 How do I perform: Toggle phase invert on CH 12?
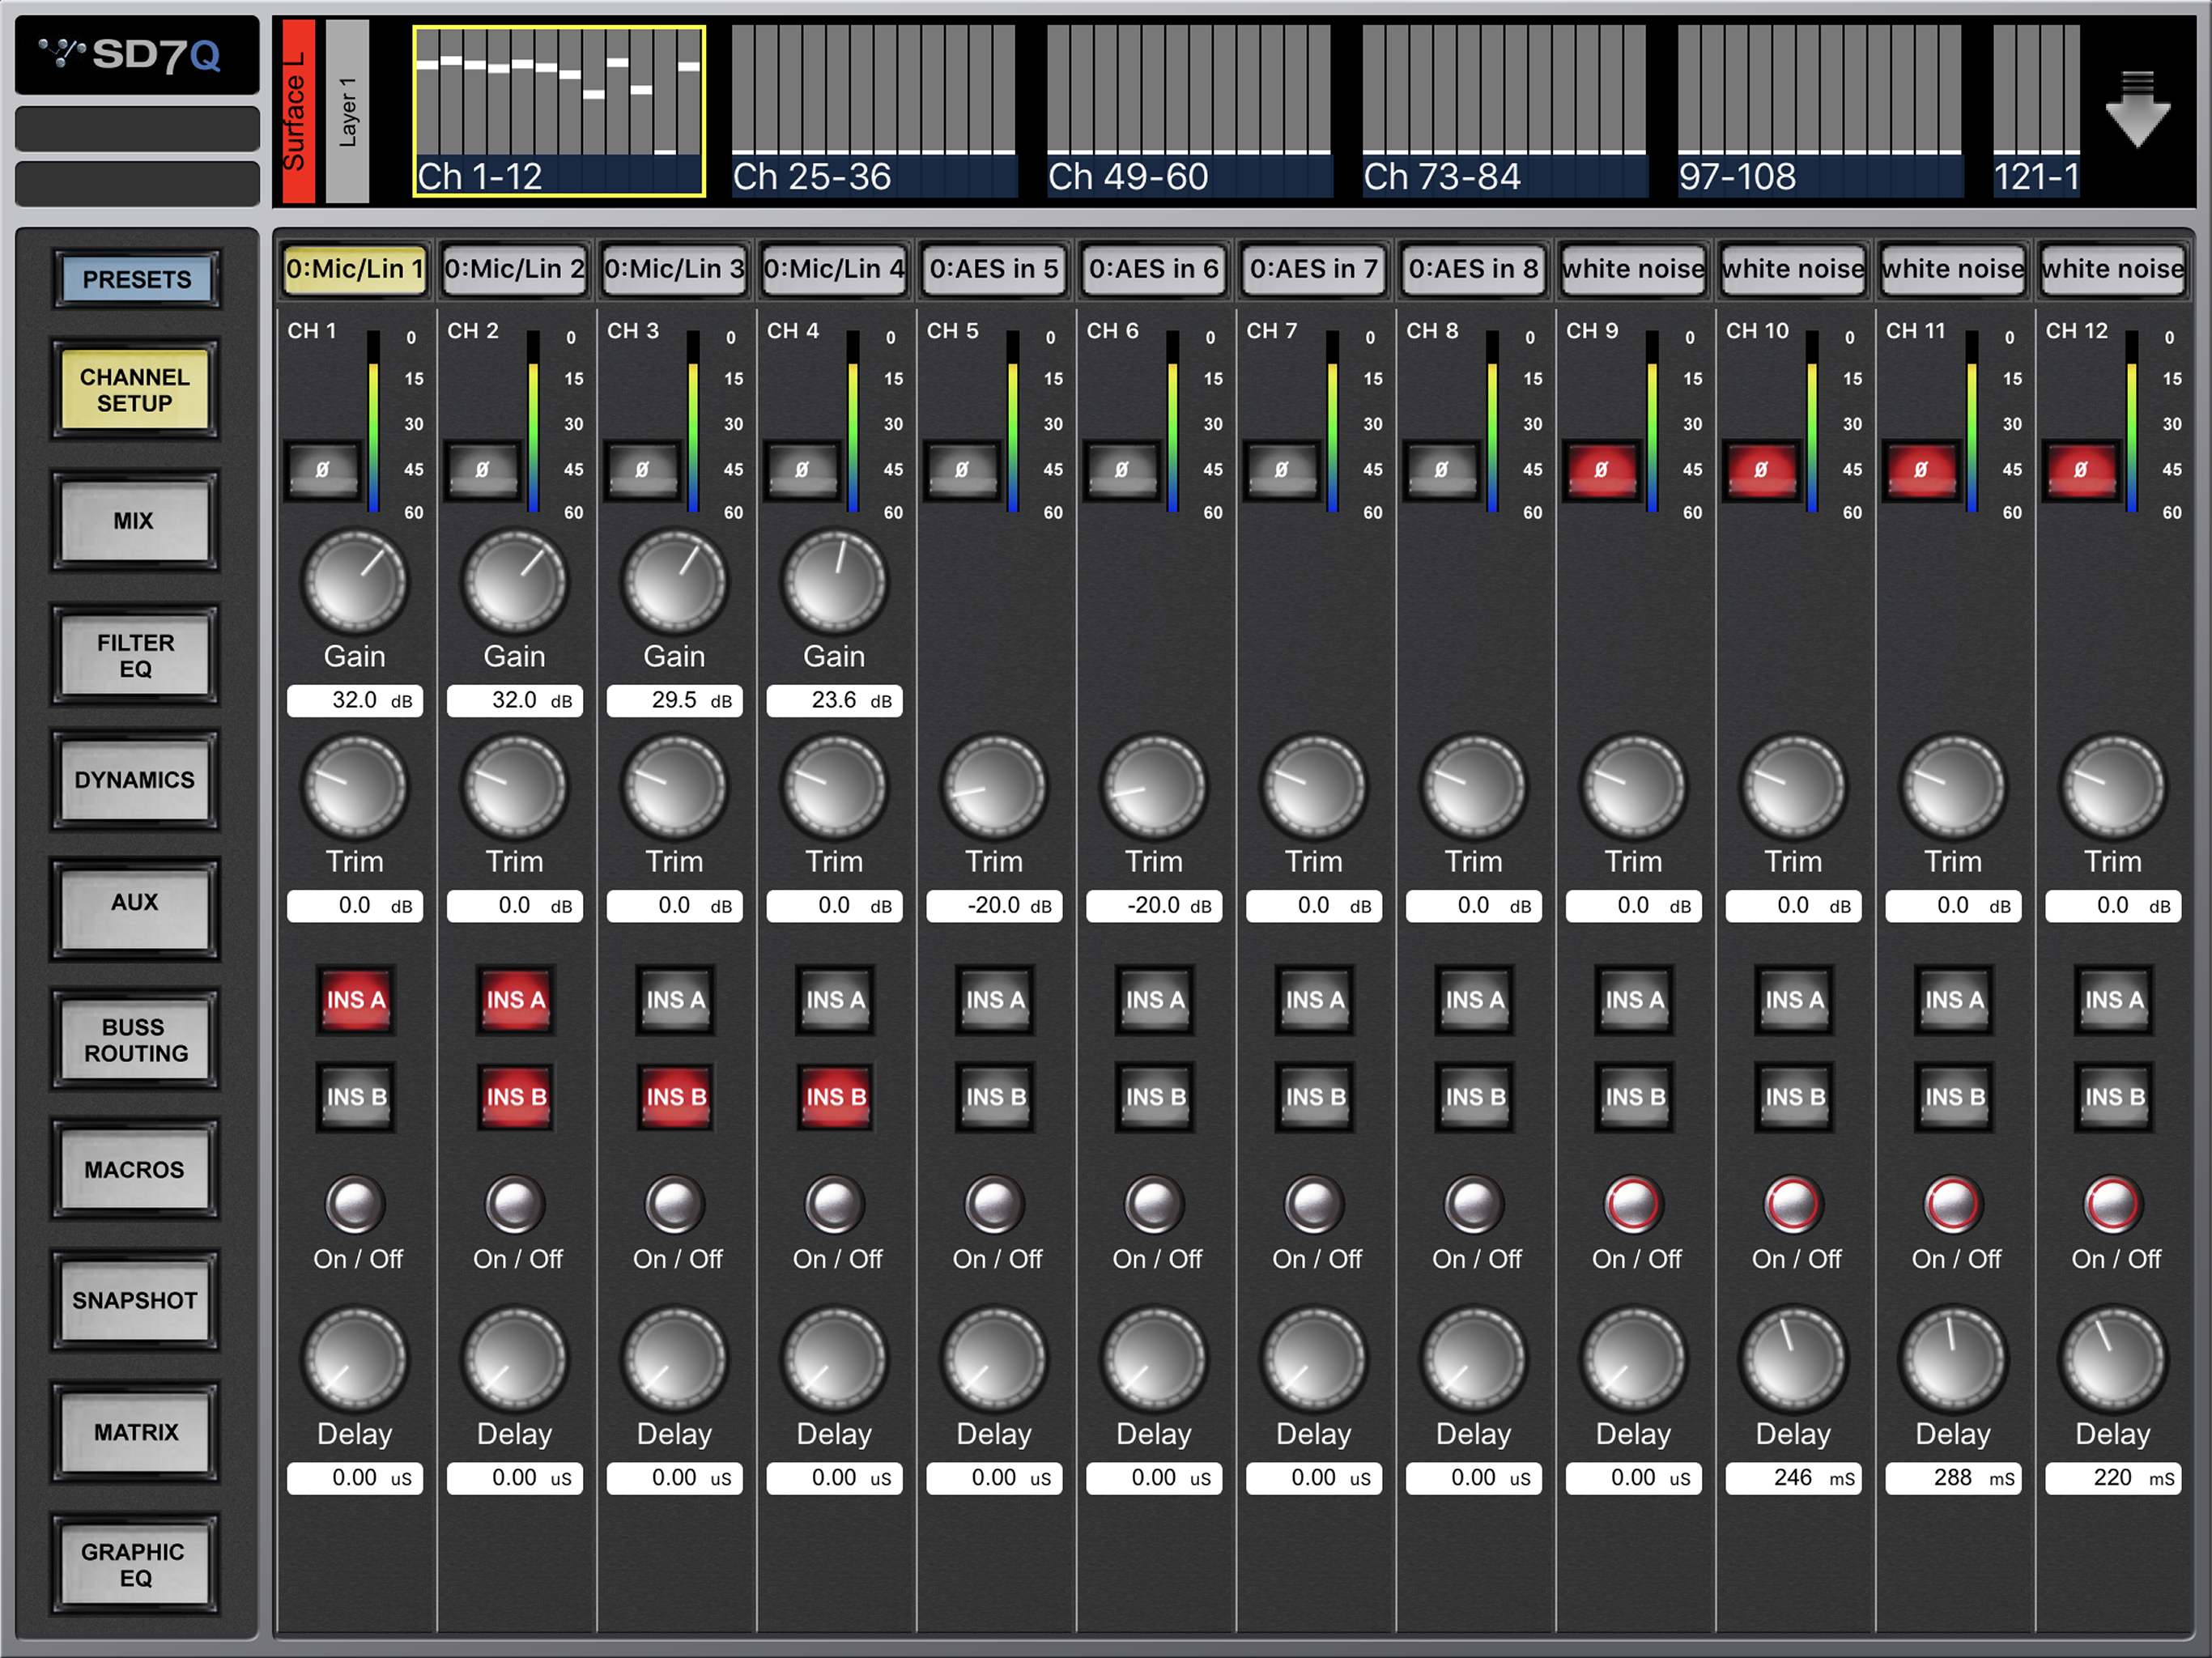coord(2080,470)
